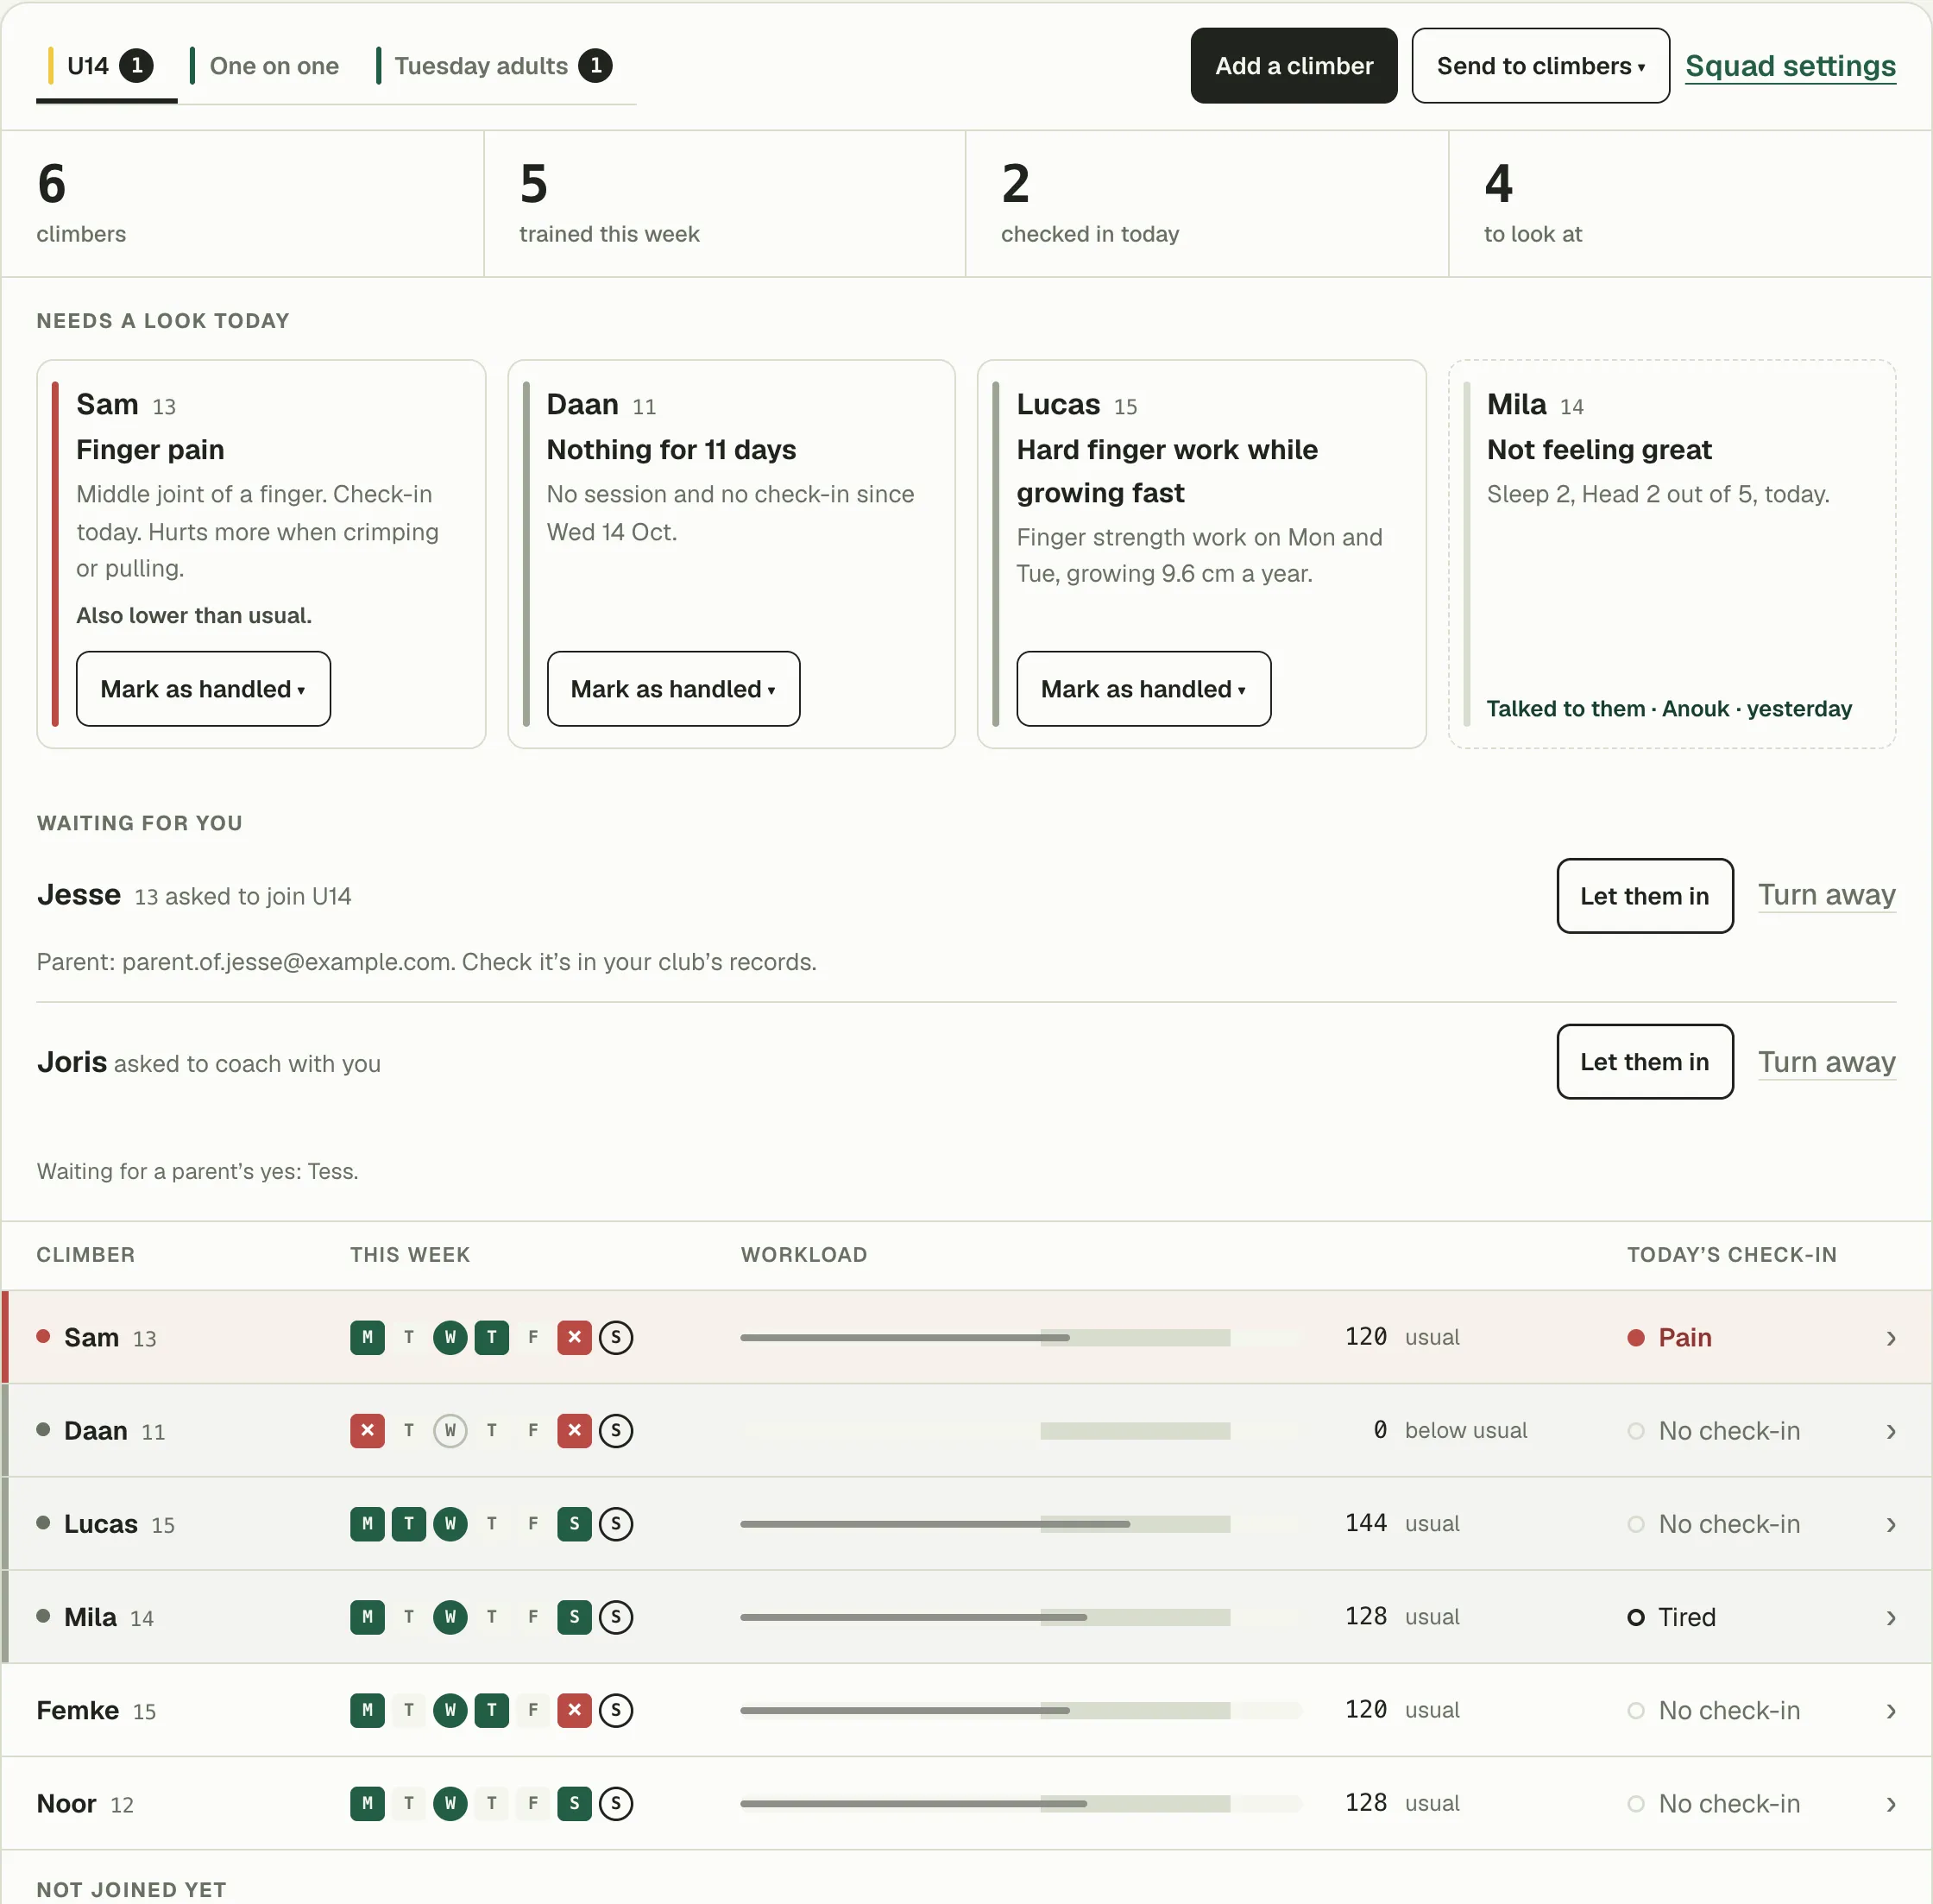Image resolution: width=1933 pixels, height=1904 pixels.
Task: Click Lucas's green Saturday session icon
Action: 574,1523
